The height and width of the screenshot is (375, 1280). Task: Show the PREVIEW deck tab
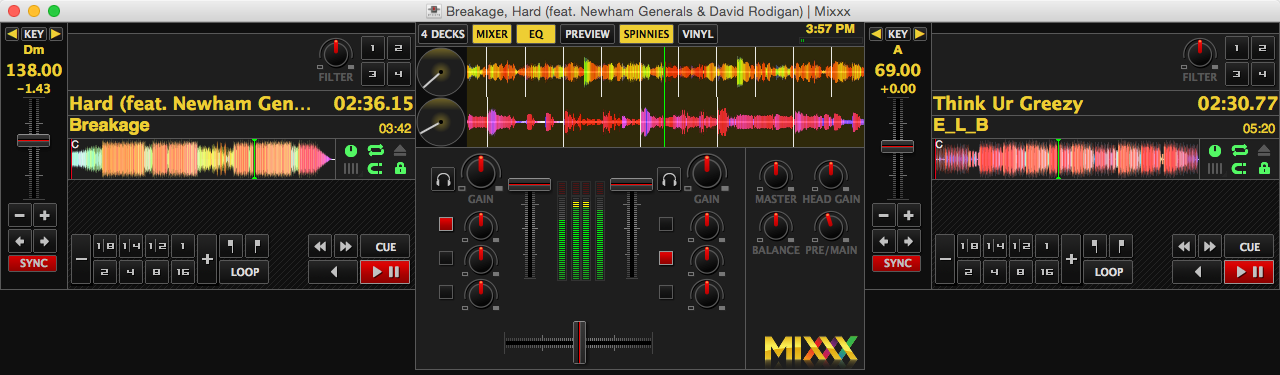pos(587,34)
